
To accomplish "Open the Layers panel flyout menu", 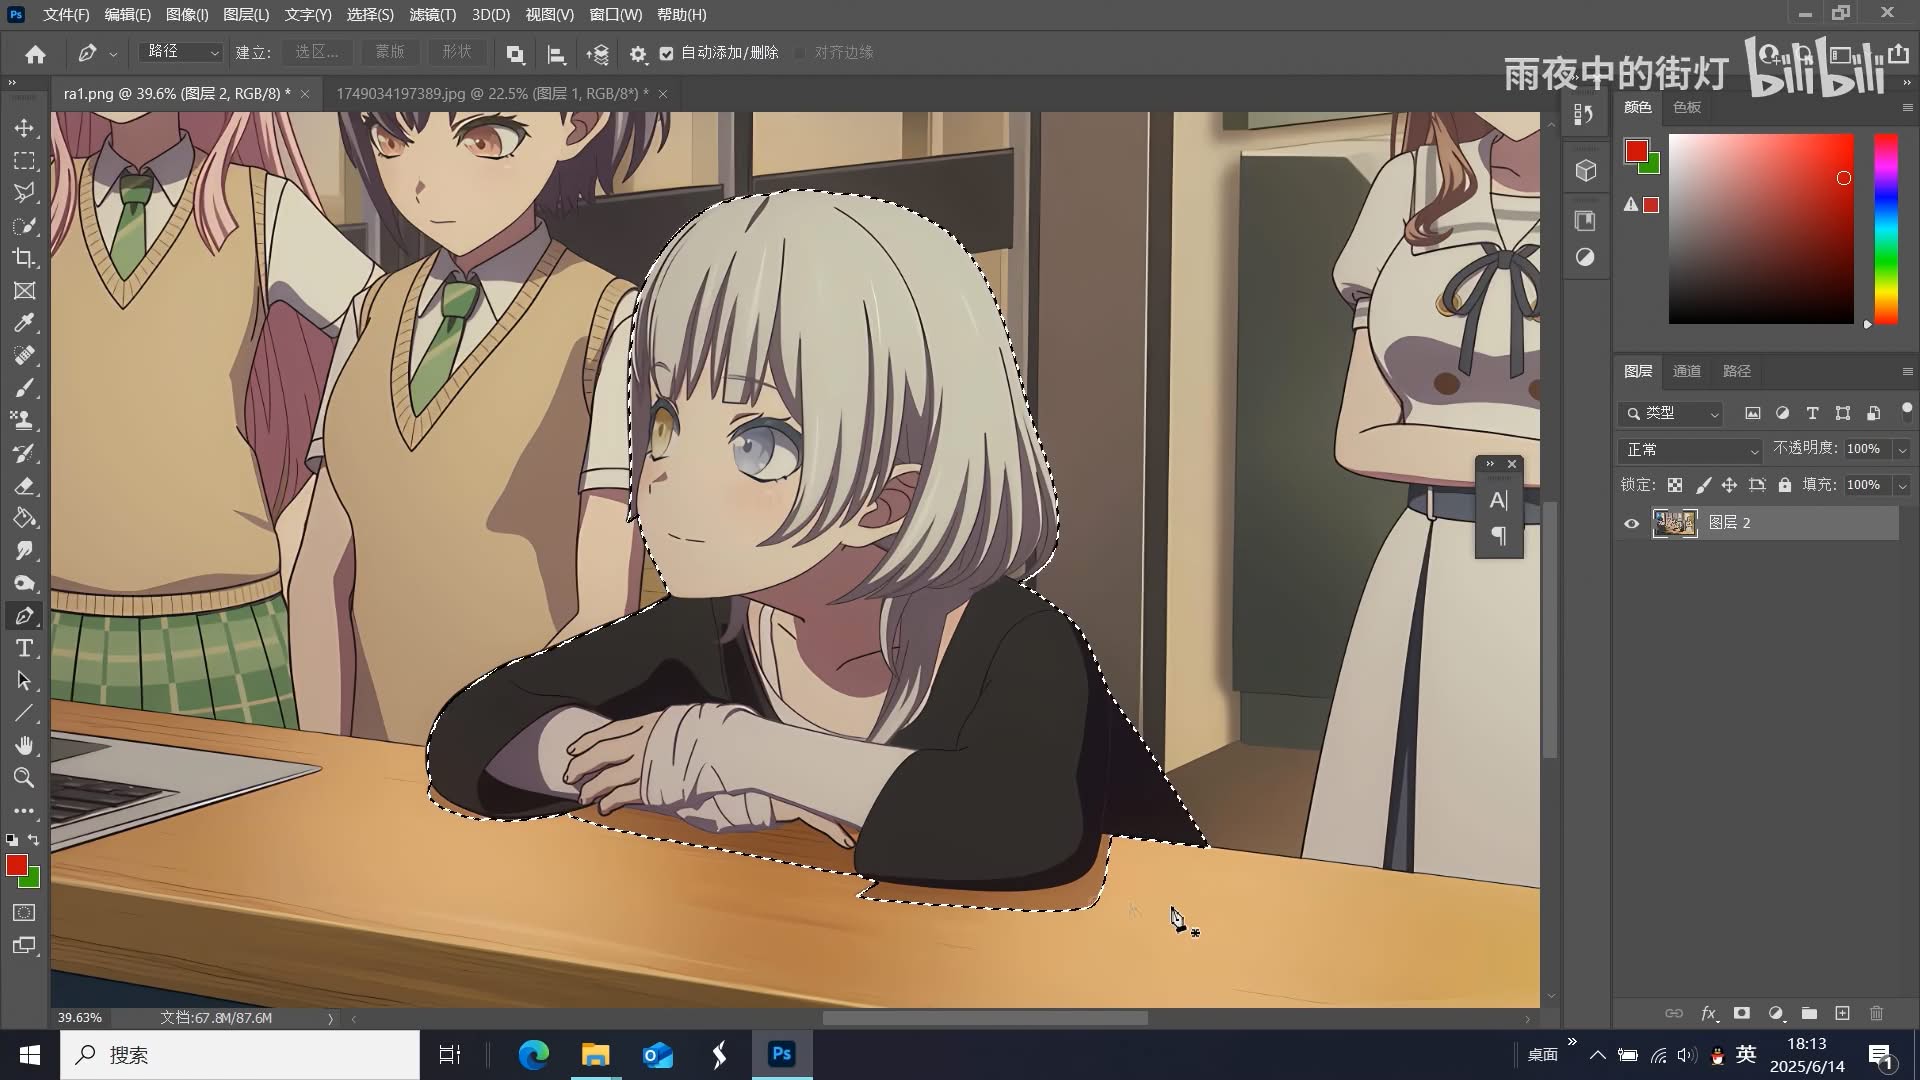I will (x=1906, y=371).
